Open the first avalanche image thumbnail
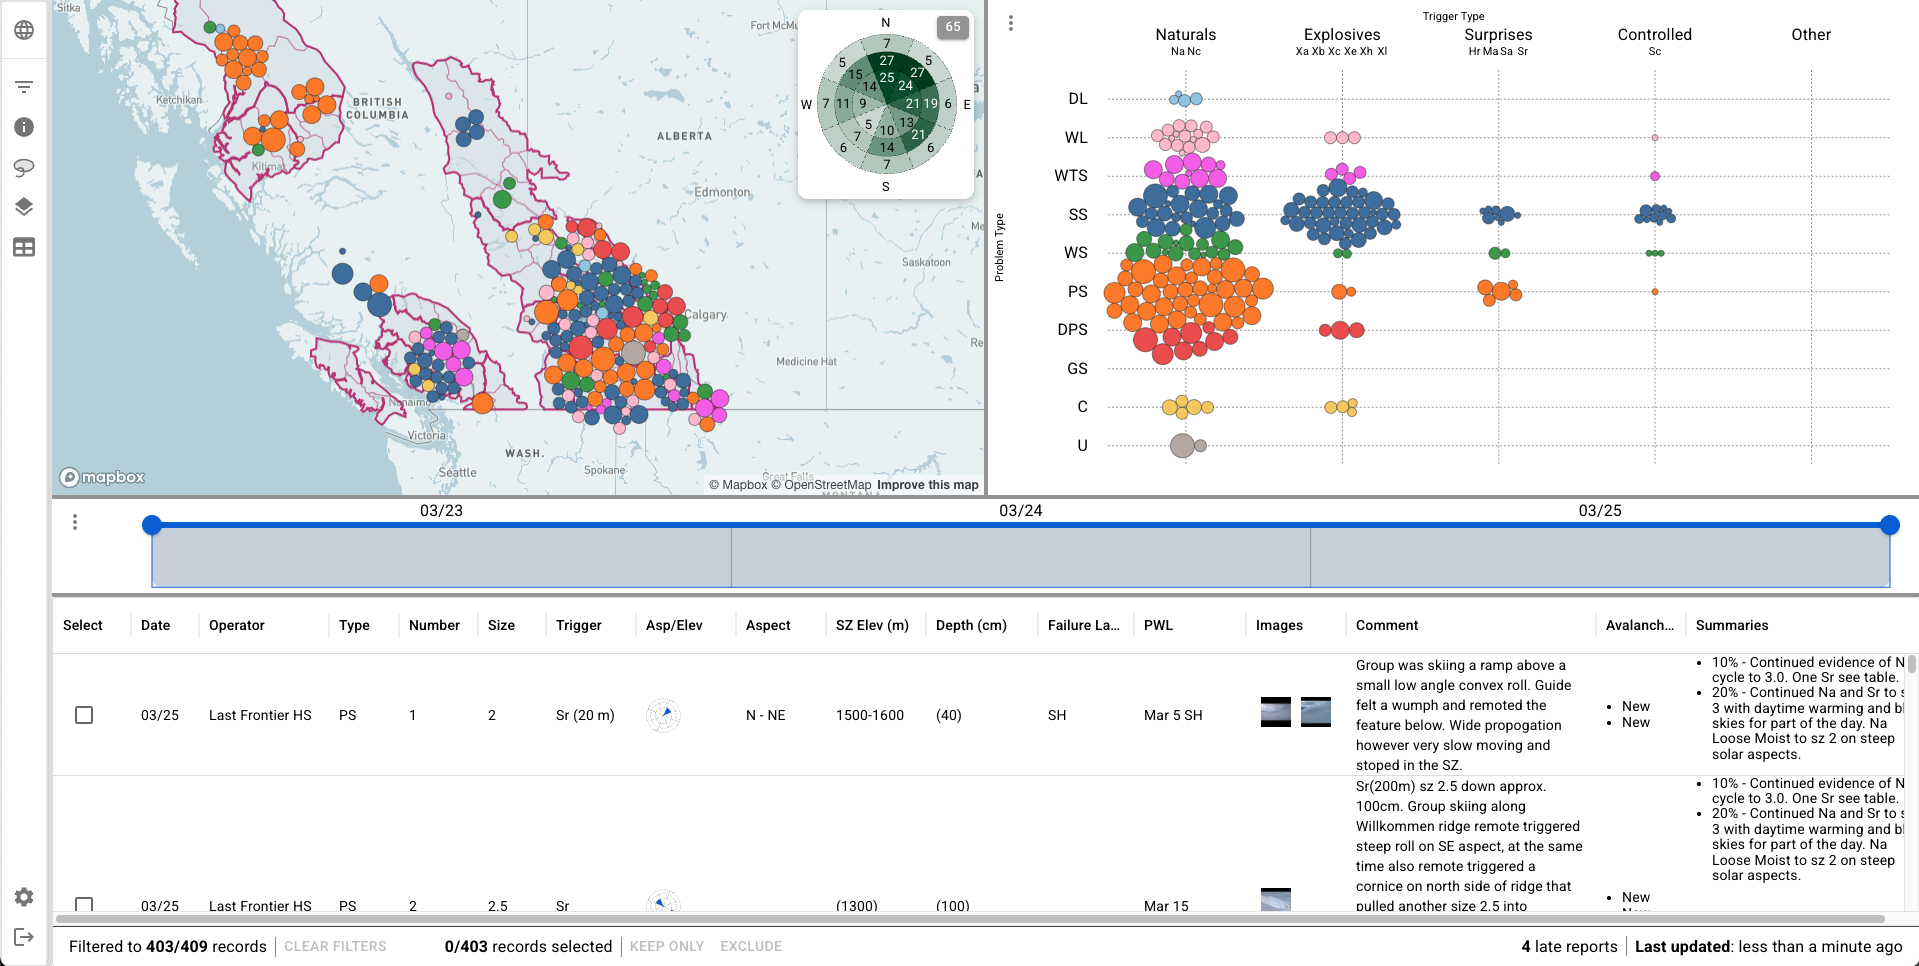Image resolution: width=1919 pixels, height=966 pixels. click(1275, 711)
